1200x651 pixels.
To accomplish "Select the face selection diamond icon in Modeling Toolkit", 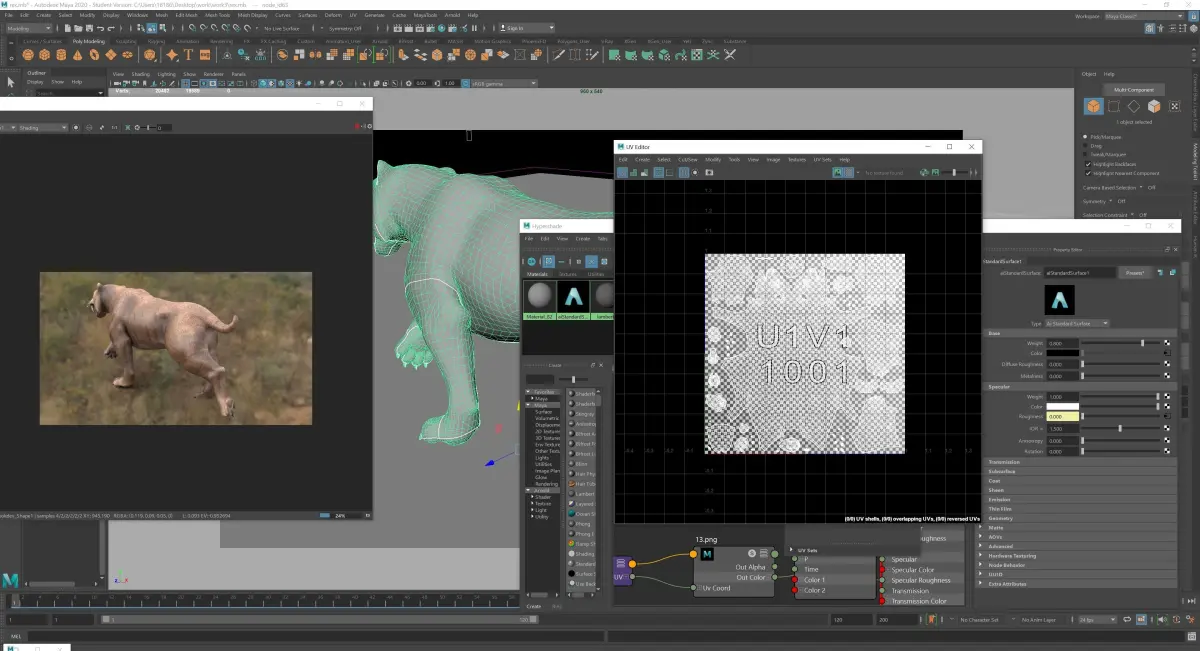I will click(x=1134, y=106).
